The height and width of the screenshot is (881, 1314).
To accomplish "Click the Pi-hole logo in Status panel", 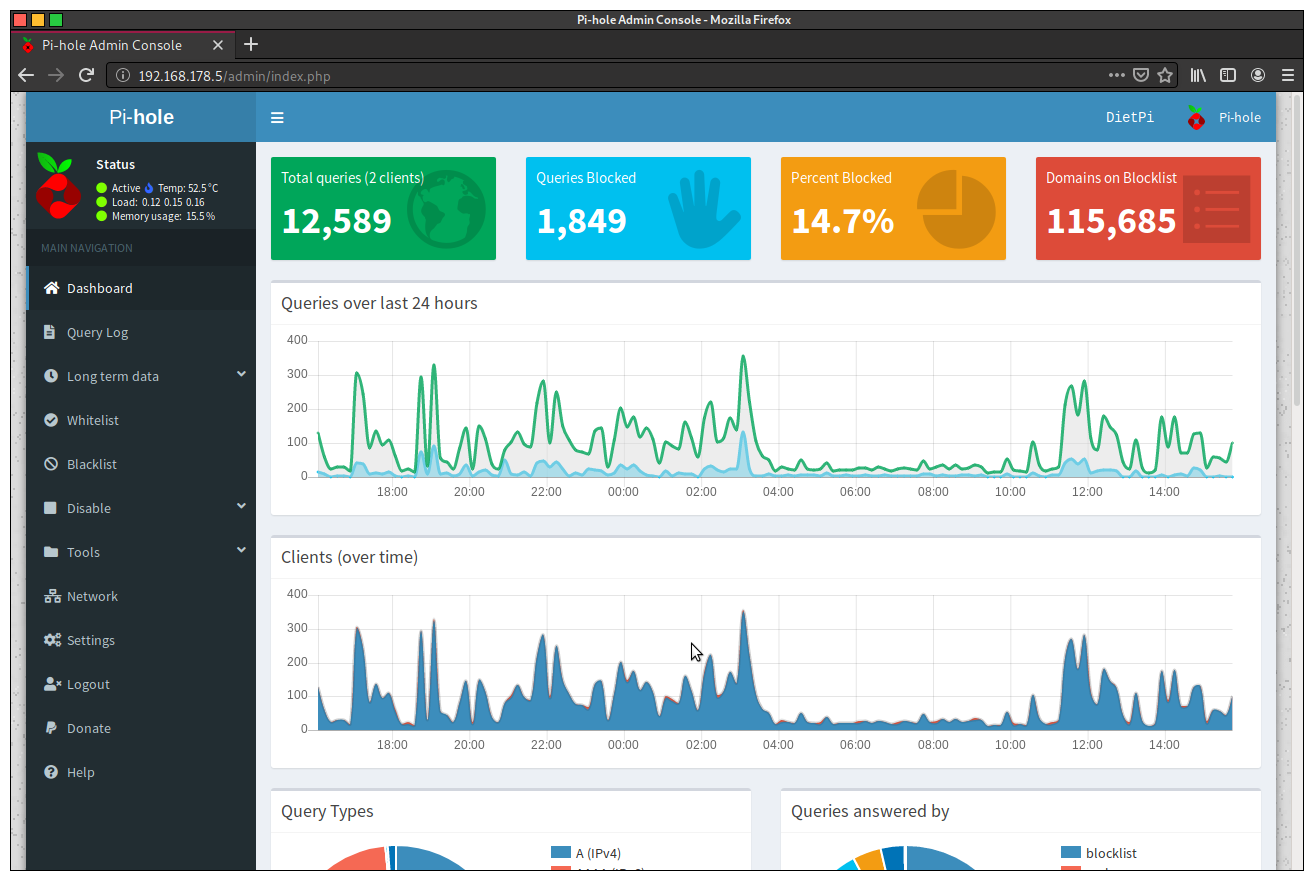I will tap(59, 185).
